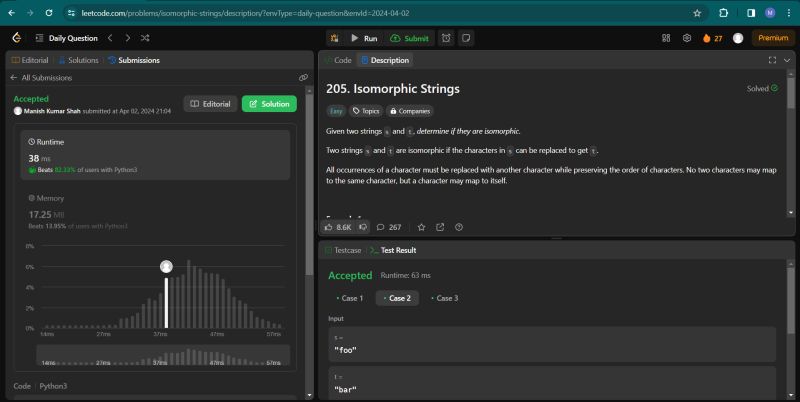Select test Case 1
800x402 pixels.
350,298
